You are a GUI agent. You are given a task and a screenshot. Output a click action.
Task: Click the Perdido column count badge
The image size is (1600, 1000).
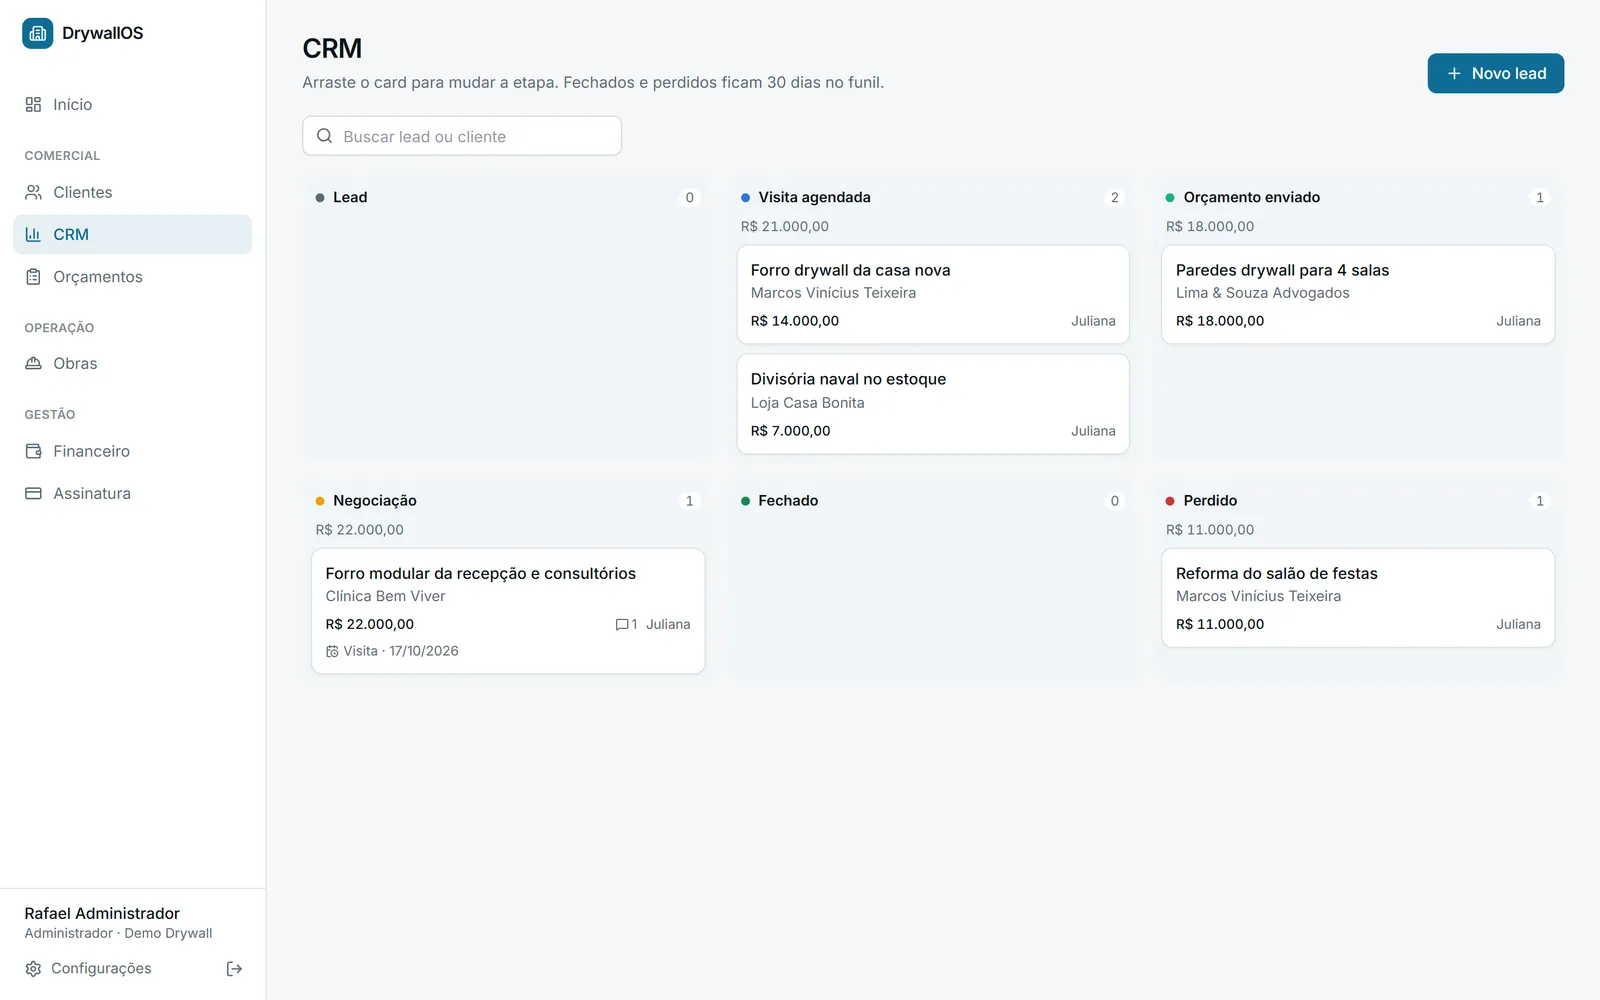point(1540,501)
